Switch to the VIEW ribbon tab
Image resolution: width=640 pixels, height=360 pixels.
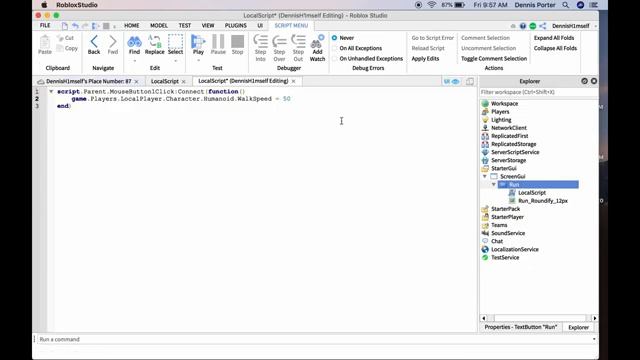[x=208, y=25]
